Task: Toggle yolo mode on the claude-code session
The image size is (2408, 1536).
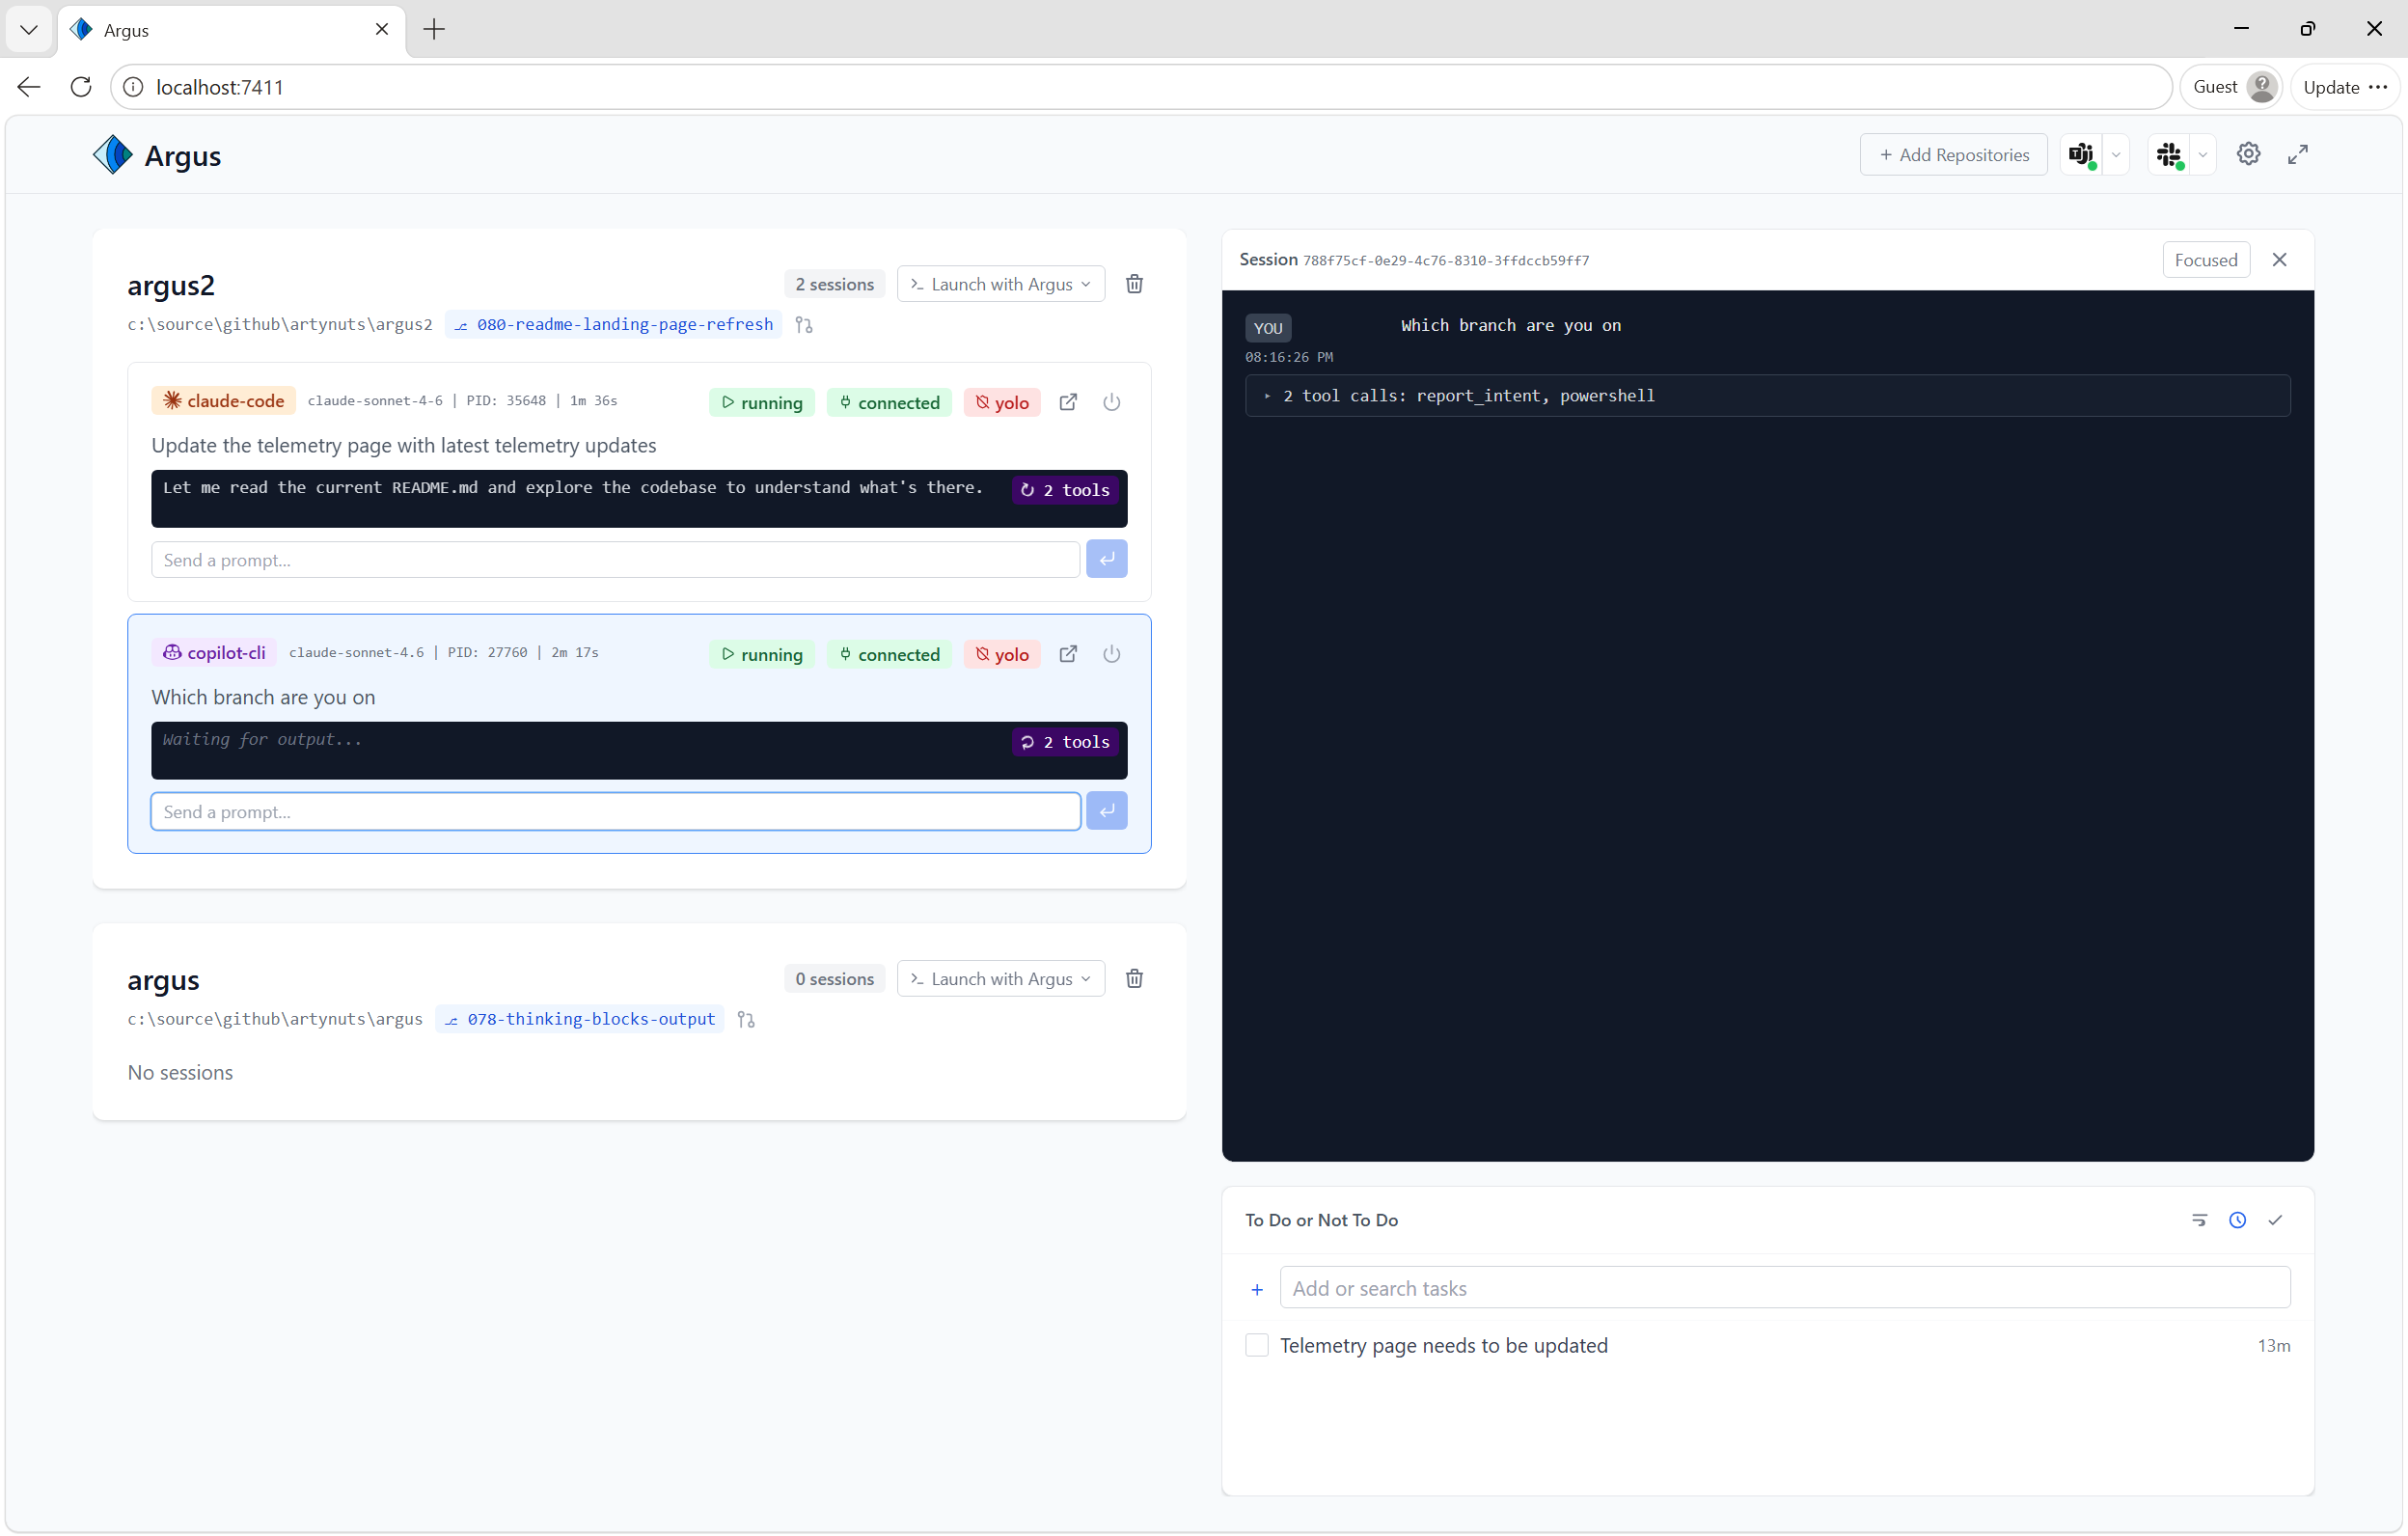Action: click(1002, 403)
